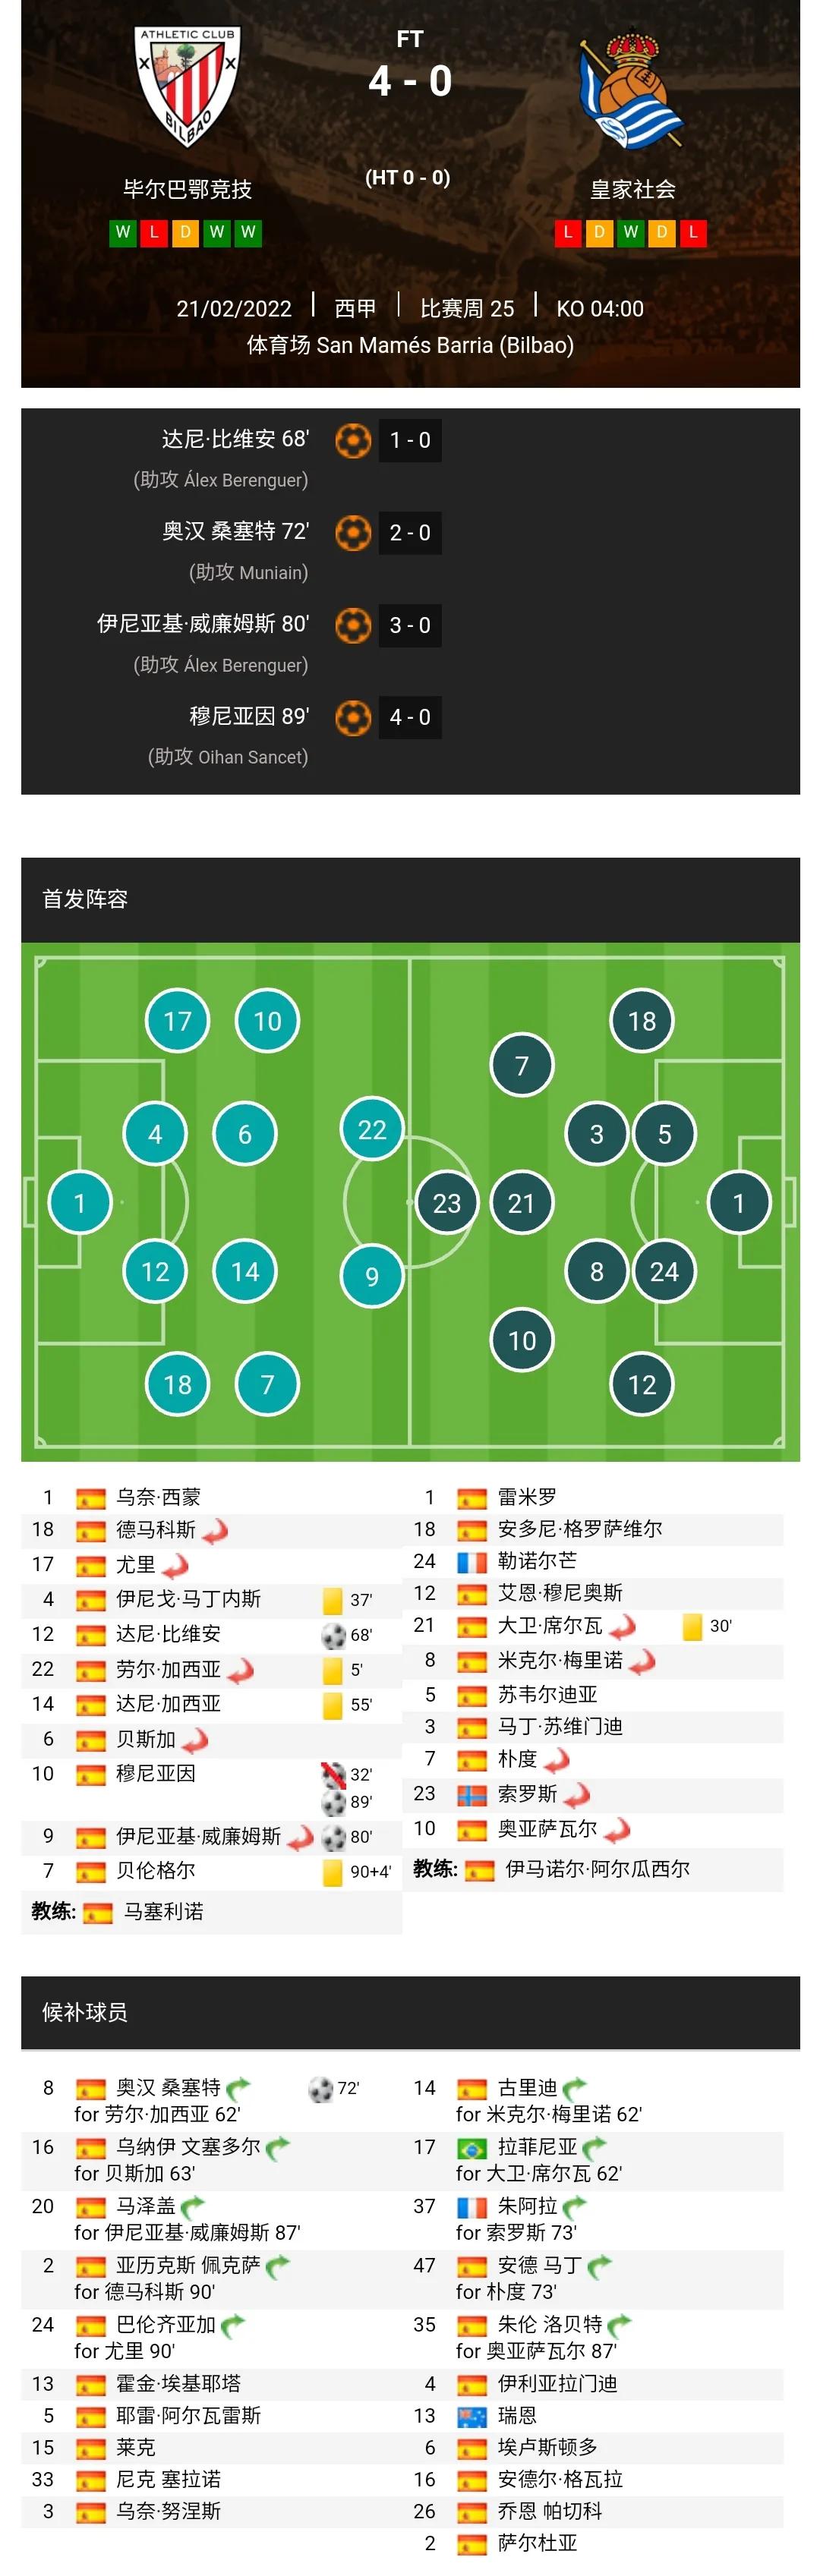Open the 皇家社会 team name link
This screenshot has height=2576, width=820.
632,189
